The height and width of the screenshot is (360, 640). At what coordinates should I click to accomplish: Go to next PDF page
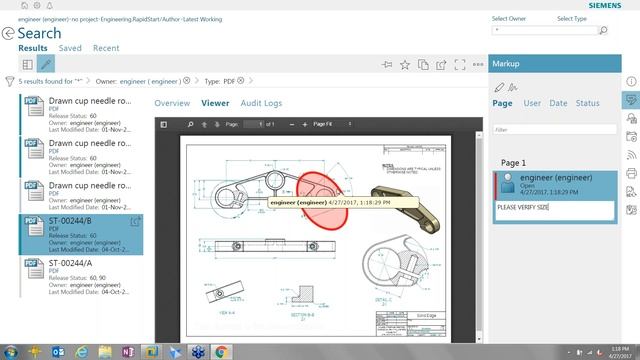[217, 124]
